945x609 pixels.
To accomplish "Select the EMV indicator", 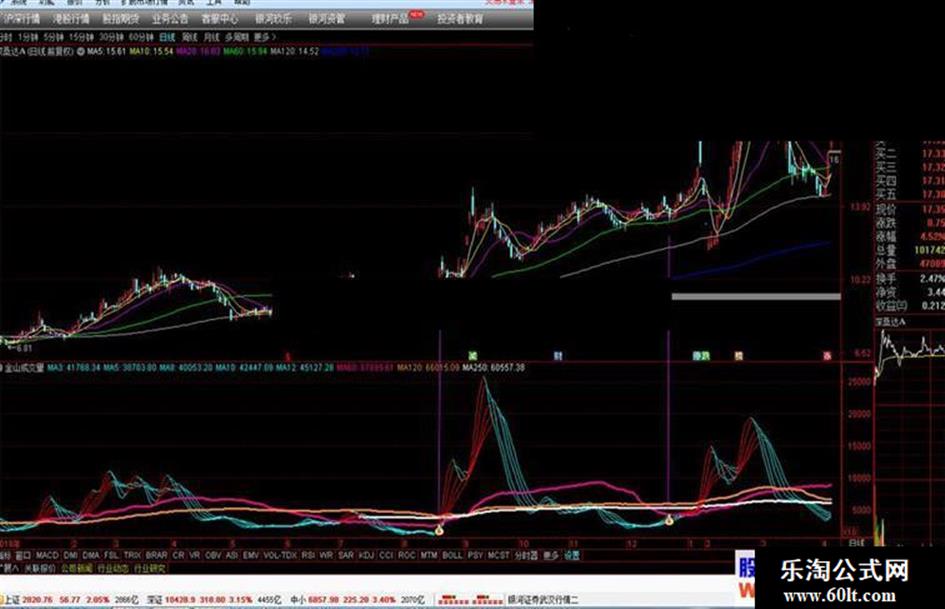I will 251,555.
